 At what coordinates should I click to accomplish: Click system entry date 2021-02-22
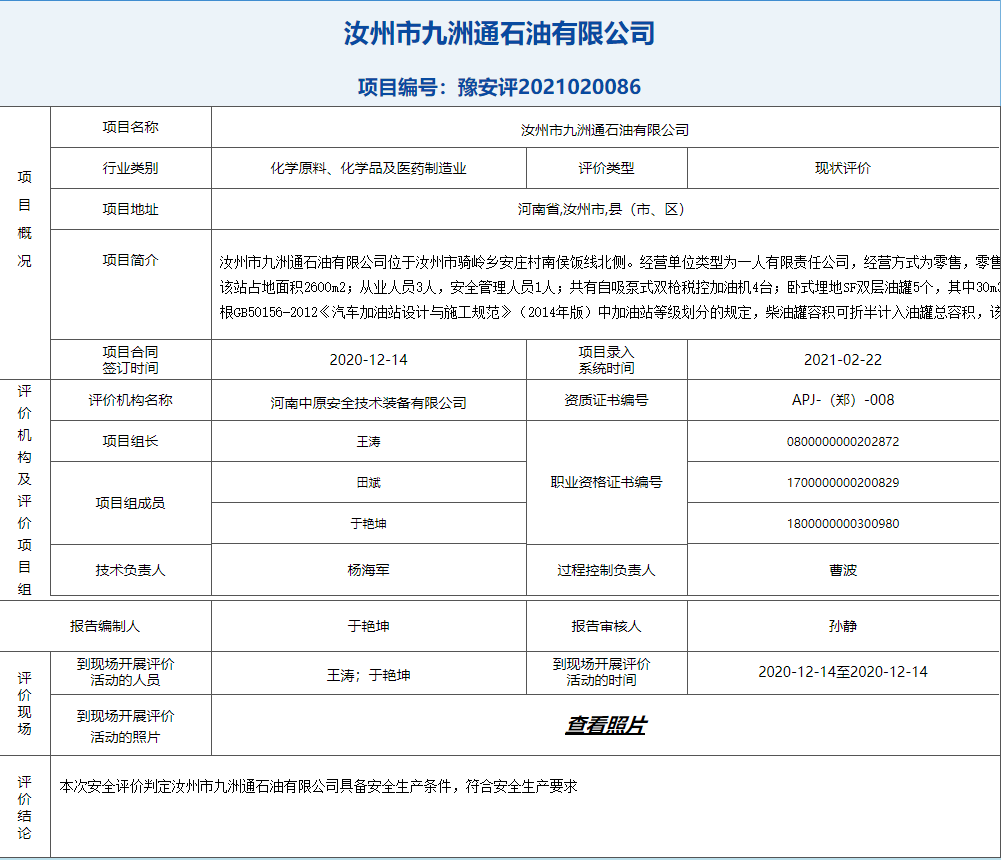(842, 360)
